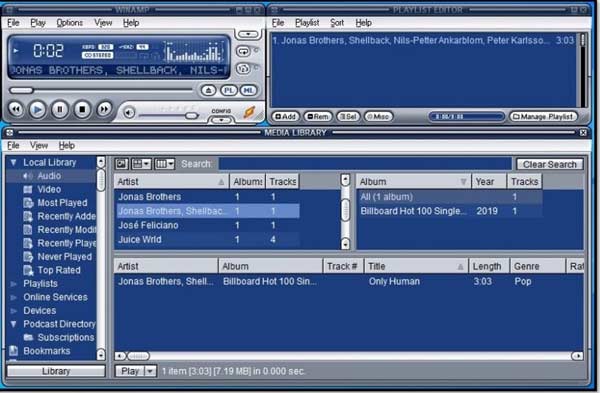The image size is (600, 393).
Task: Click into the Search input field
Action: (365, 164)
